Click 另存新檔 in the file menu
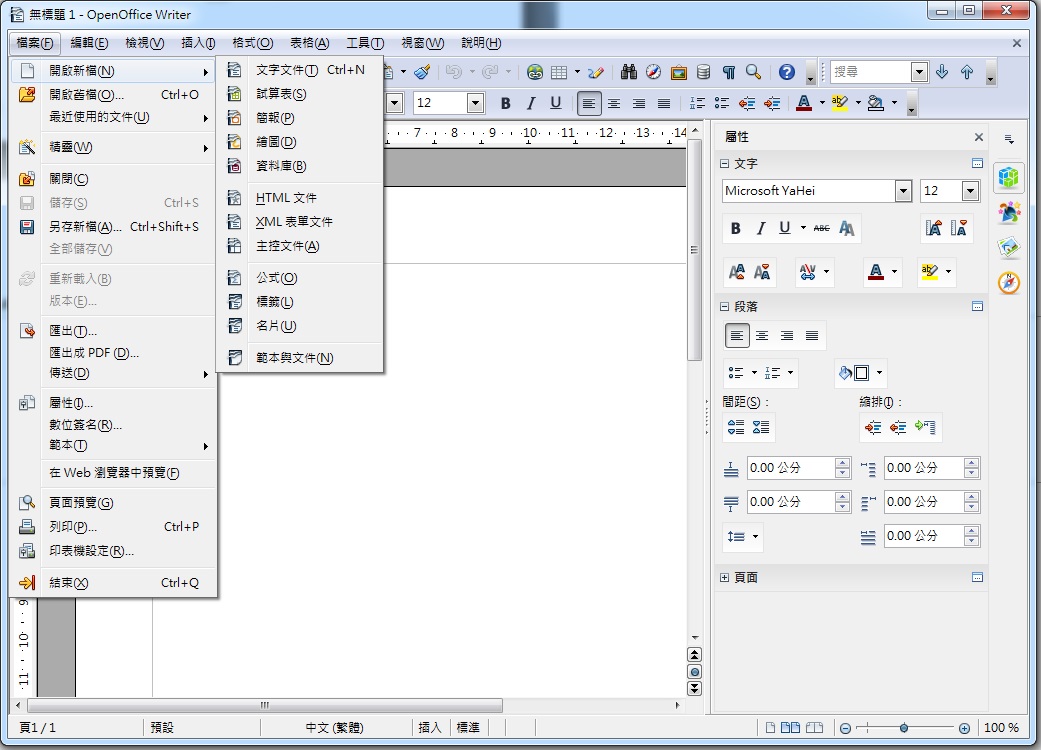1041x750 pixels. point(86,226)
